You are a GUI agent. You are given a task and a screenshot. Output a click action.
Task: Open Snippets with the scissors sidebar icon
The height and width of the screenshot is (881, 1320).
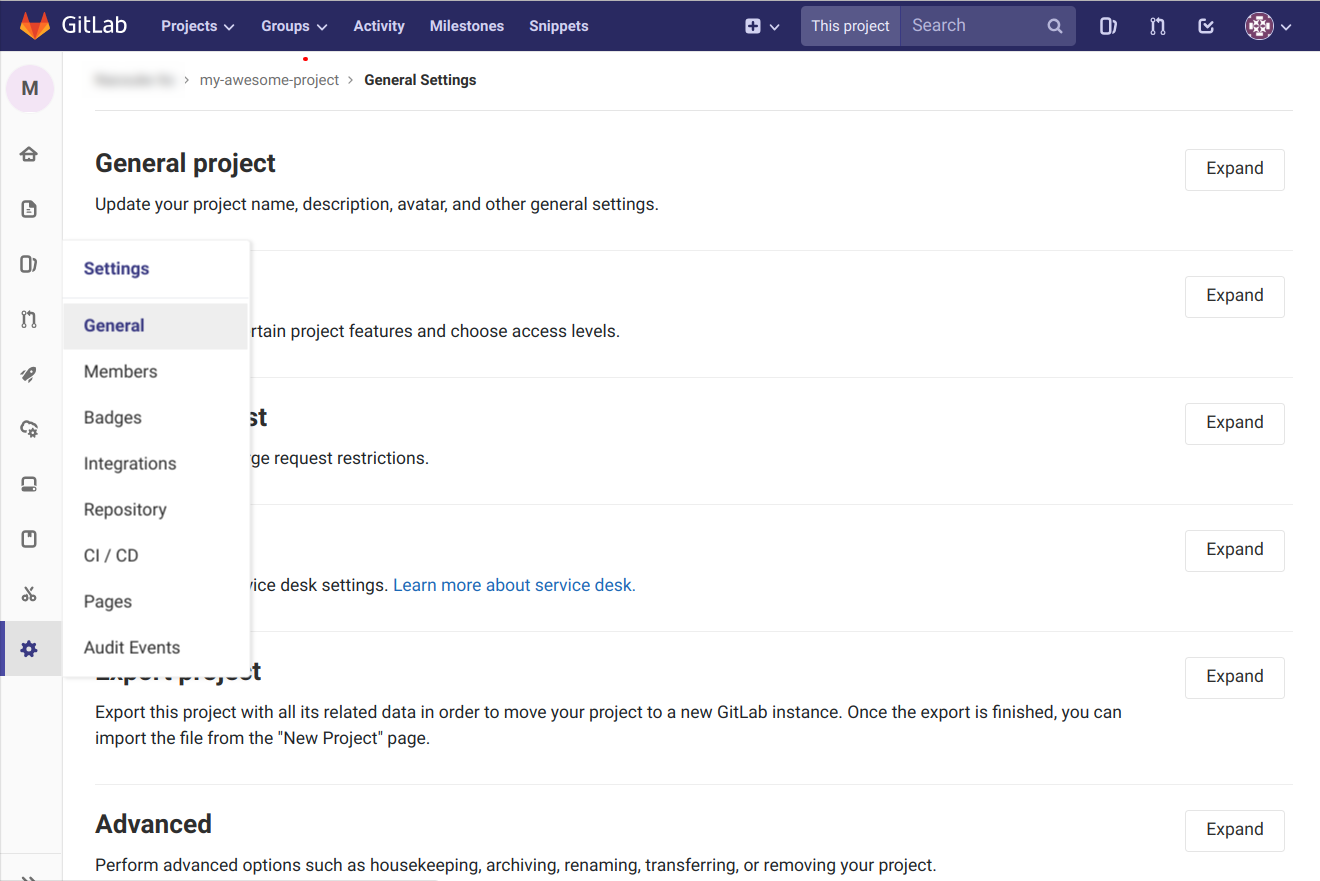30,593
